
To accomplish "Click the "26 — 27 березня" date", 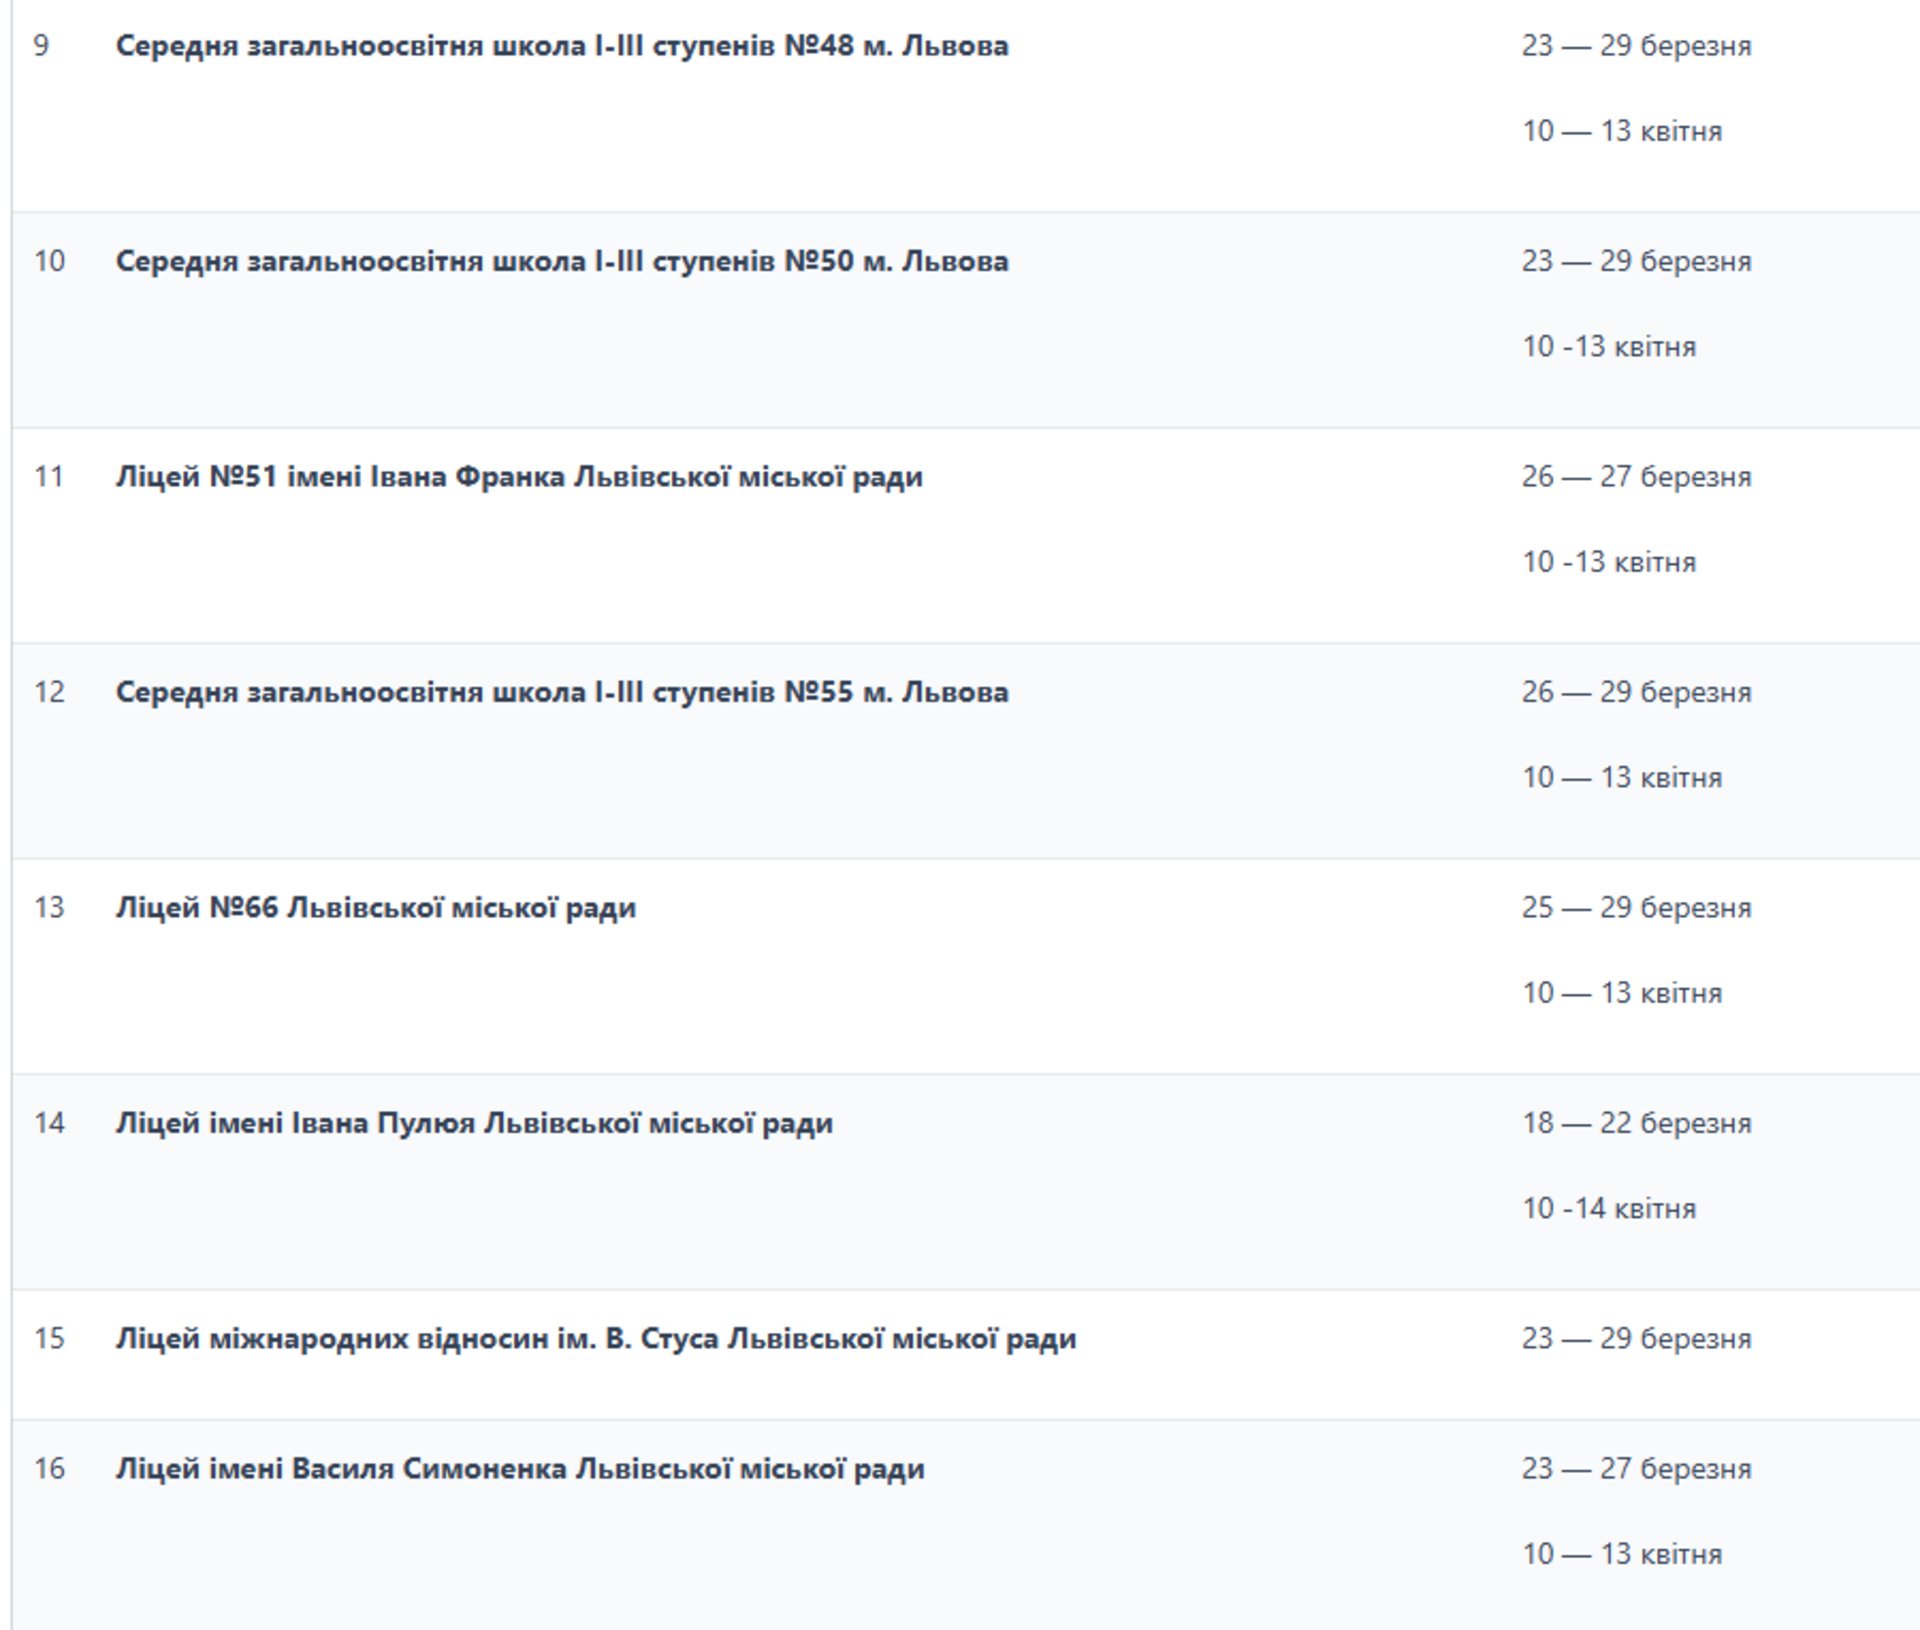I will (1636, 477).
